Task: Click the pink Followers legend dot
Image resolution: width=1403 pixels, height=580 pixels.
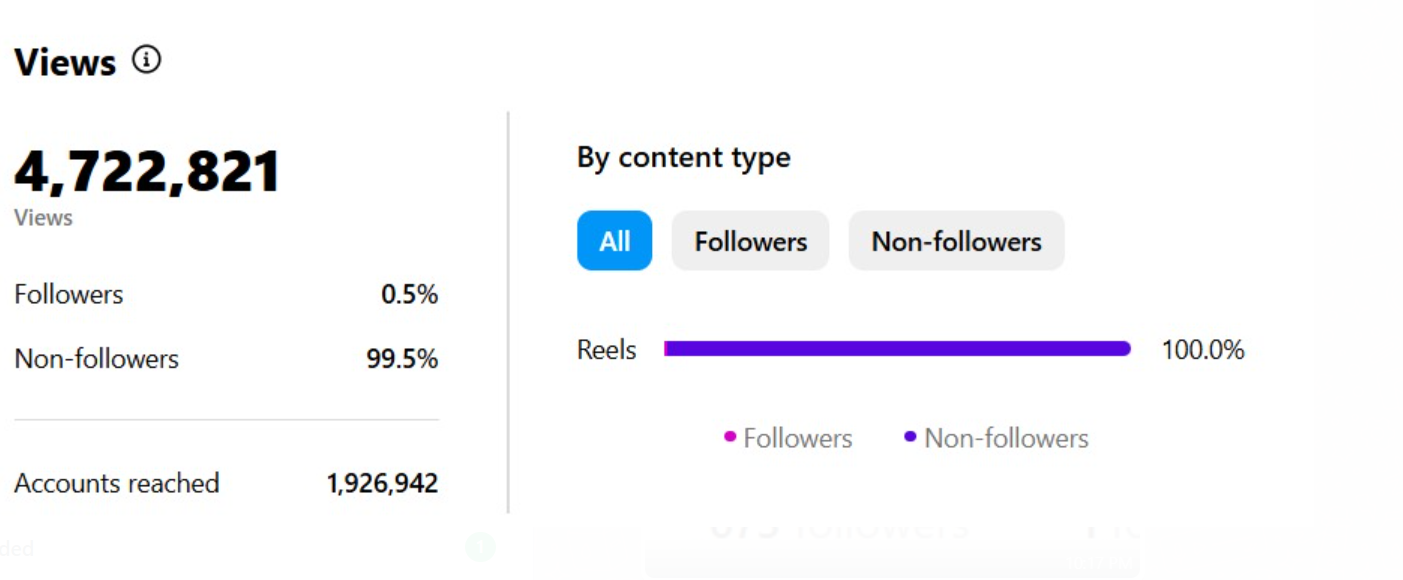Action: 730,437
